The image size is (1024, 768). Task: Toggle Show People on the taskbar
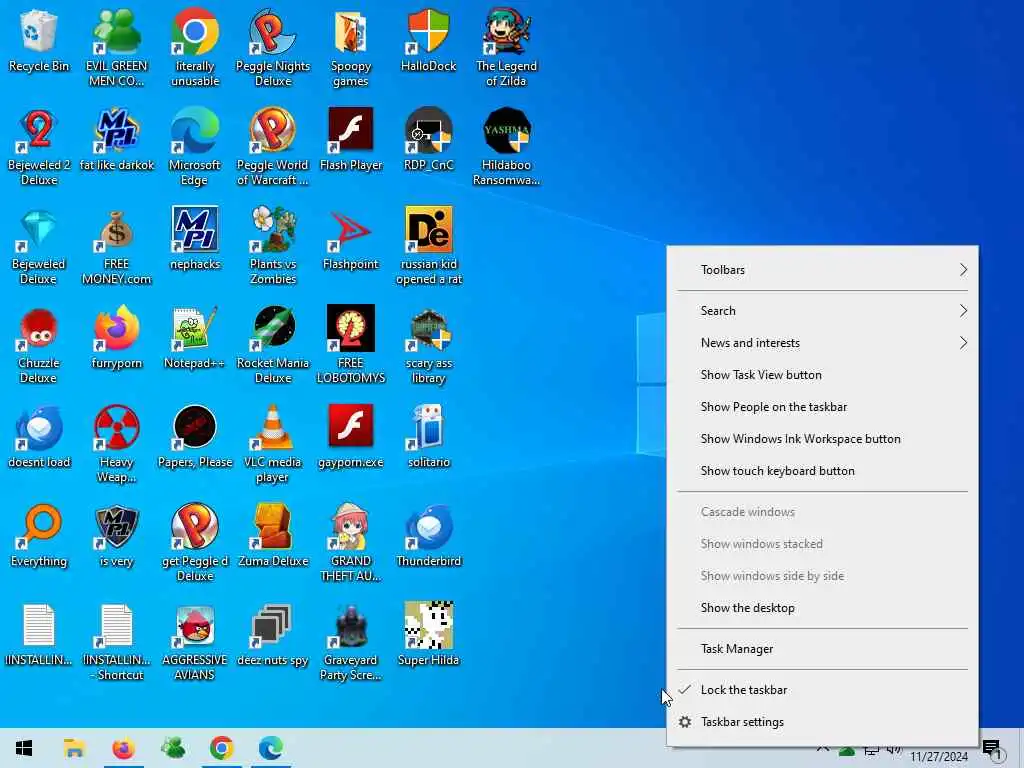pos(822,407)
